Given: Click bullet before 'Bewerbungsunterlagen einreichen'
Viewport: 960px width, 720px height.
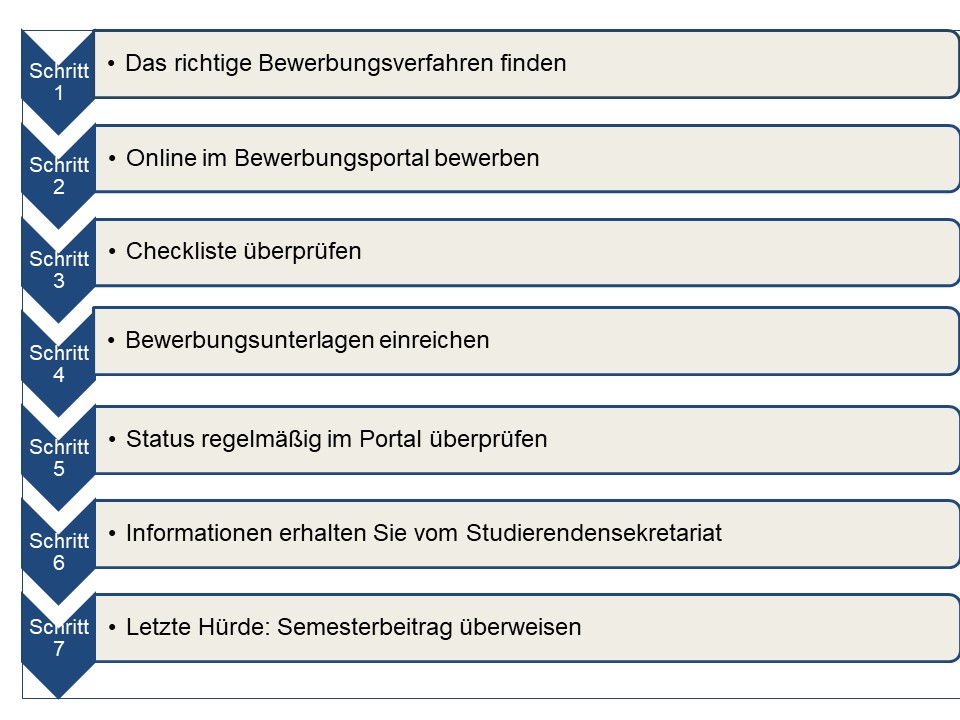Looking at the screenshot, I should coord(111,340).
